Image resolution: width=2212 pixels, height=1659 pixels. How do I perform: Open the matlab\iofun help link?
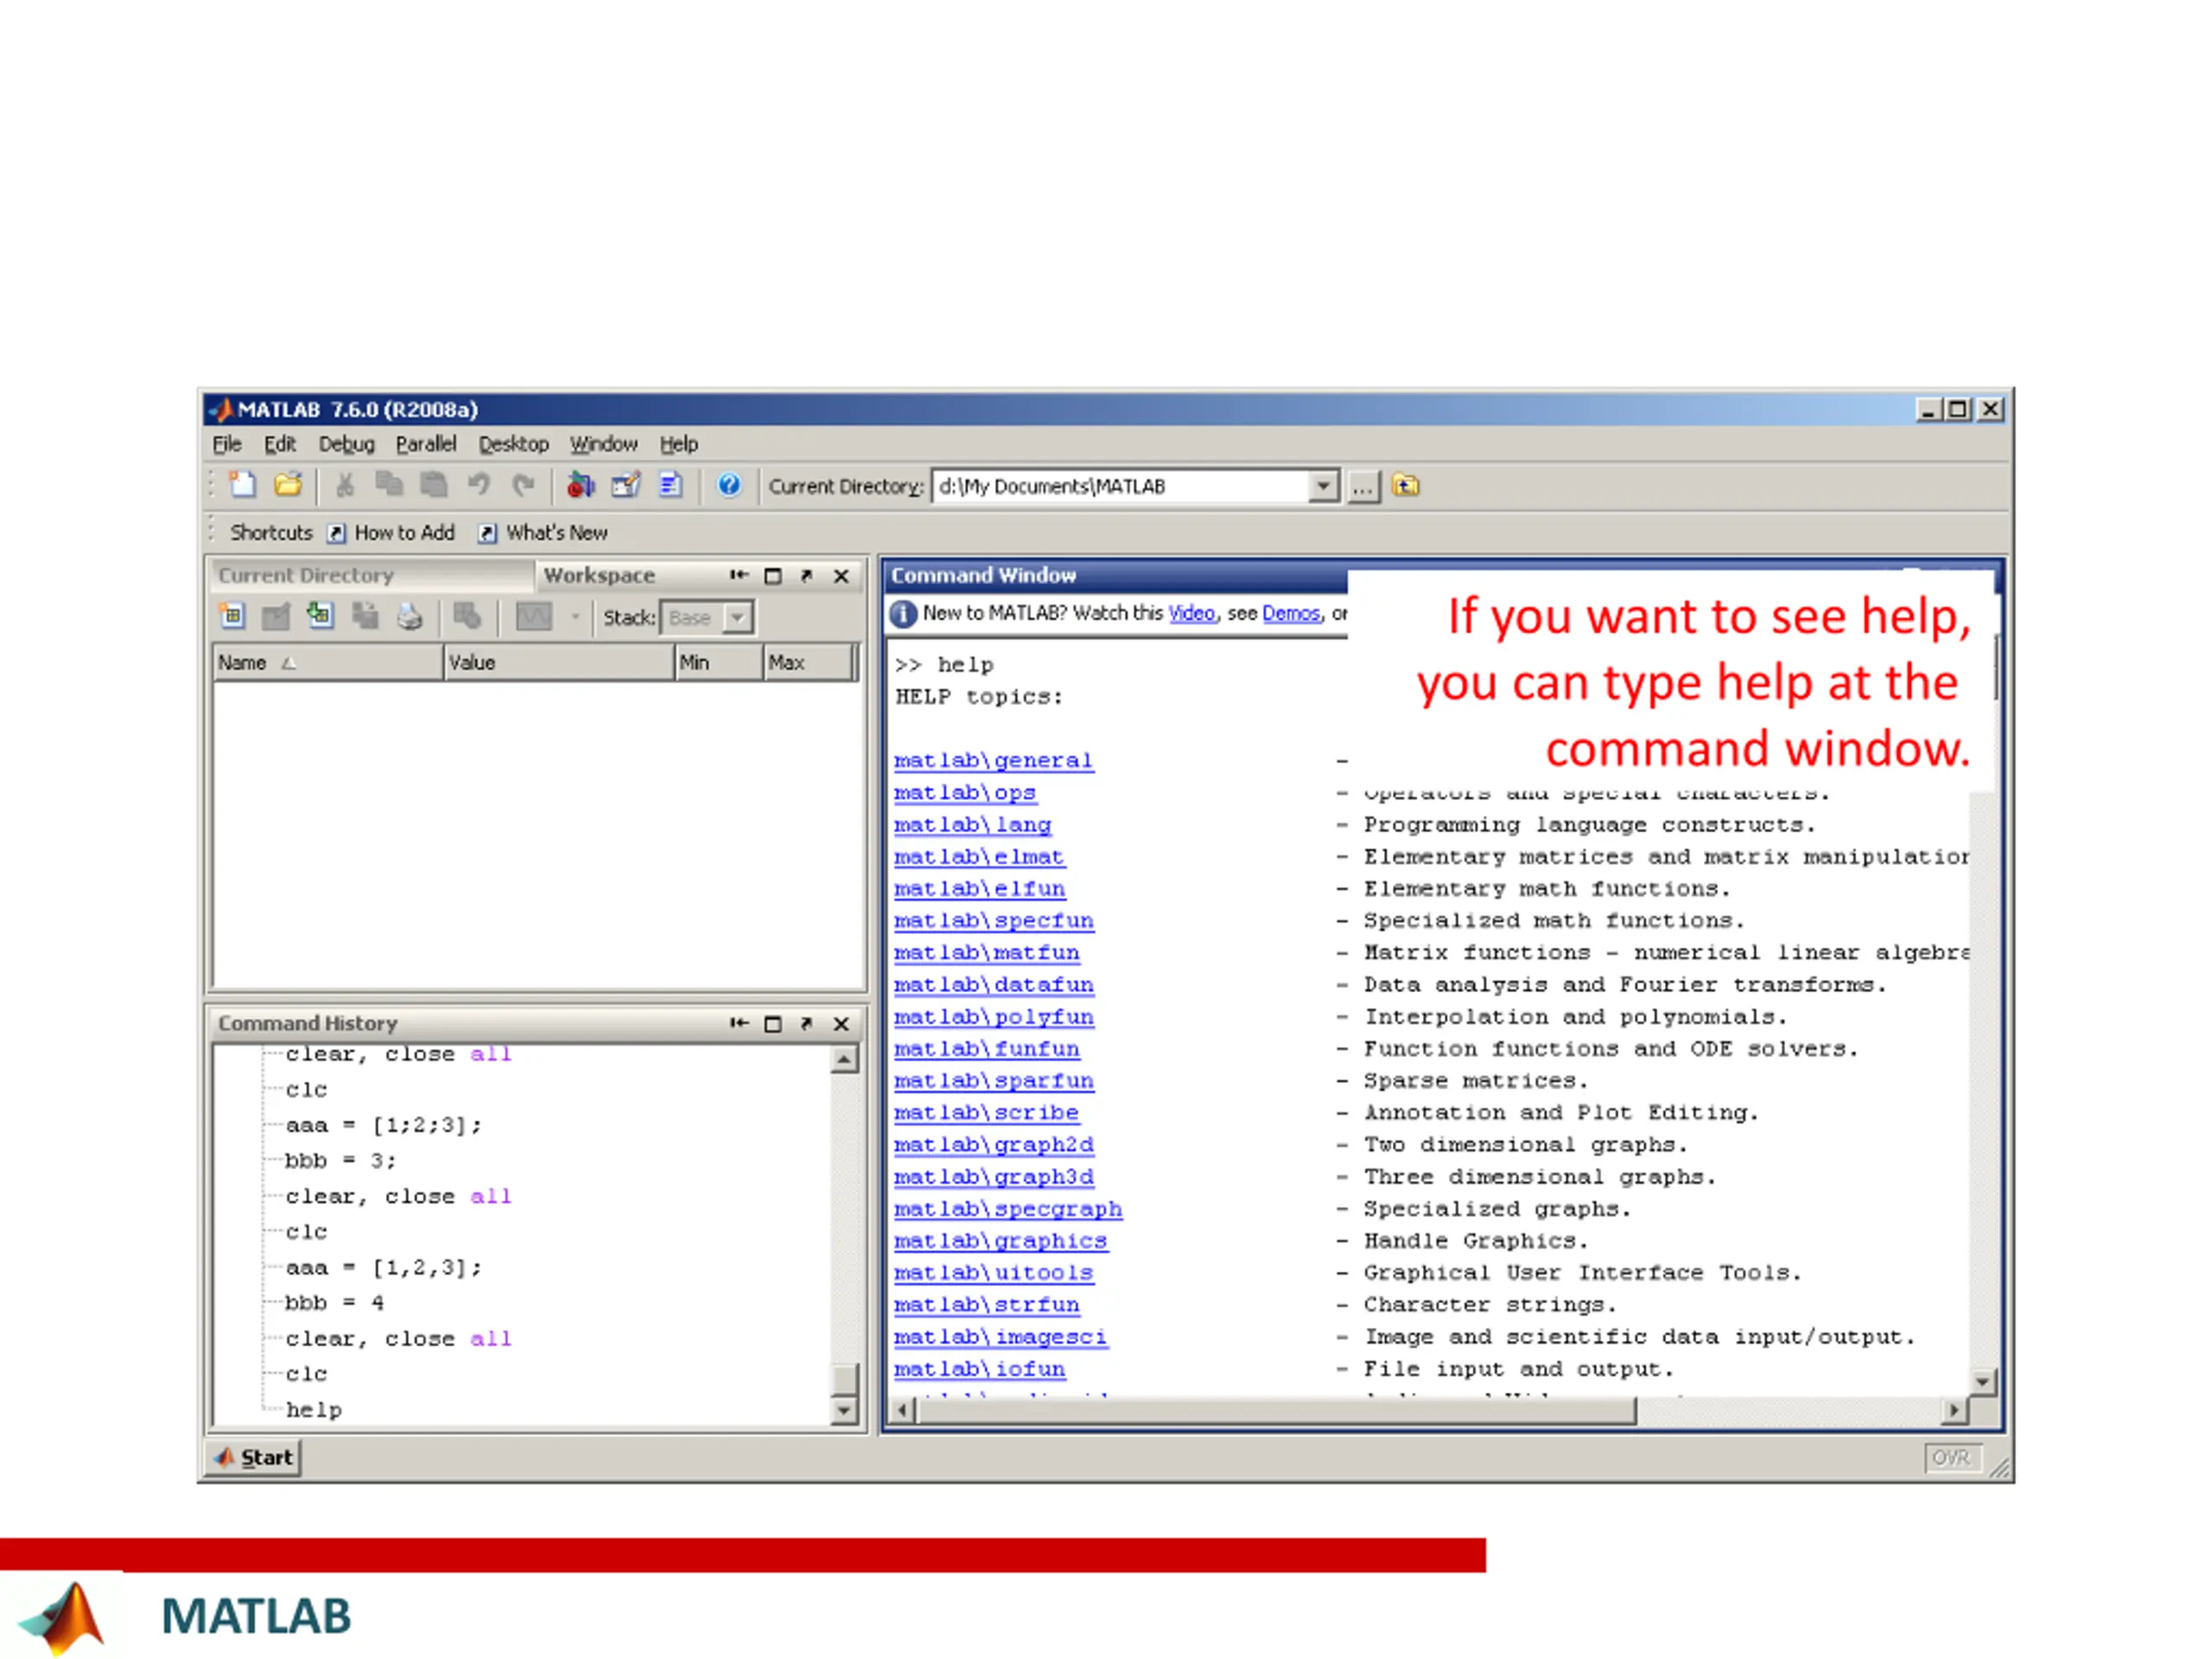[x=979, y=1369]
